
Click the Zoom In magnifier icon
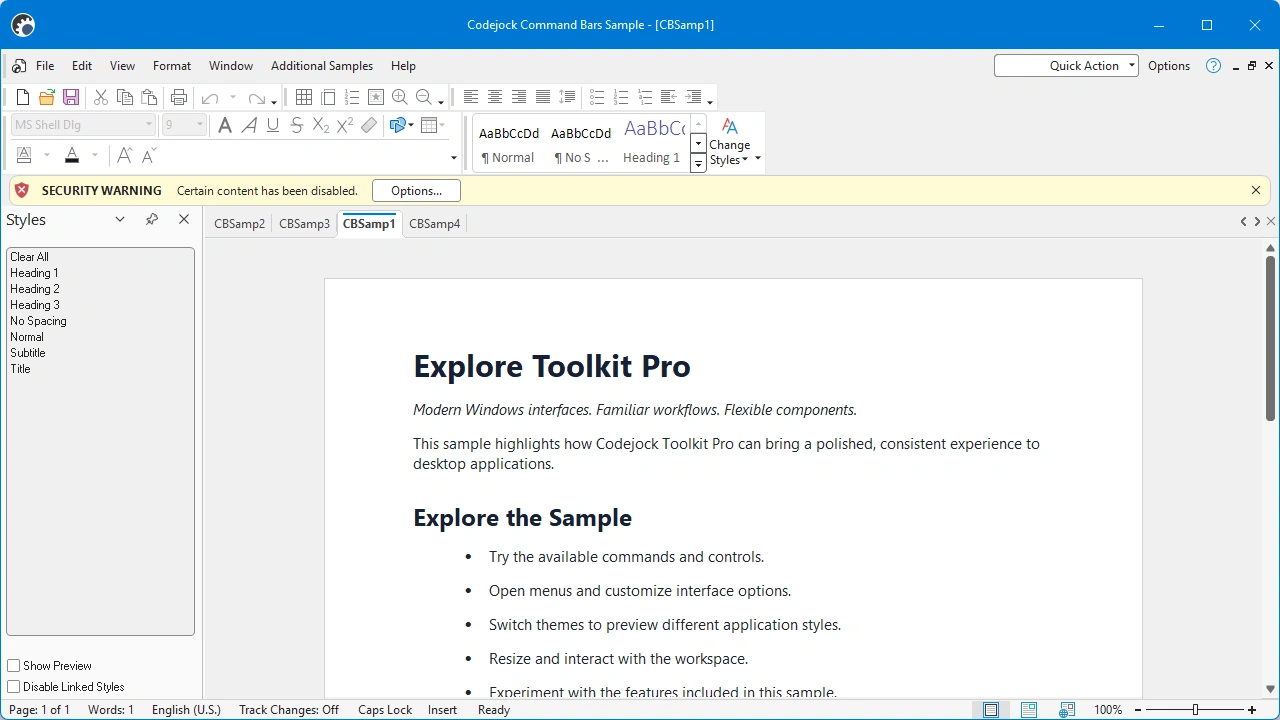click(x=400, y=97)
